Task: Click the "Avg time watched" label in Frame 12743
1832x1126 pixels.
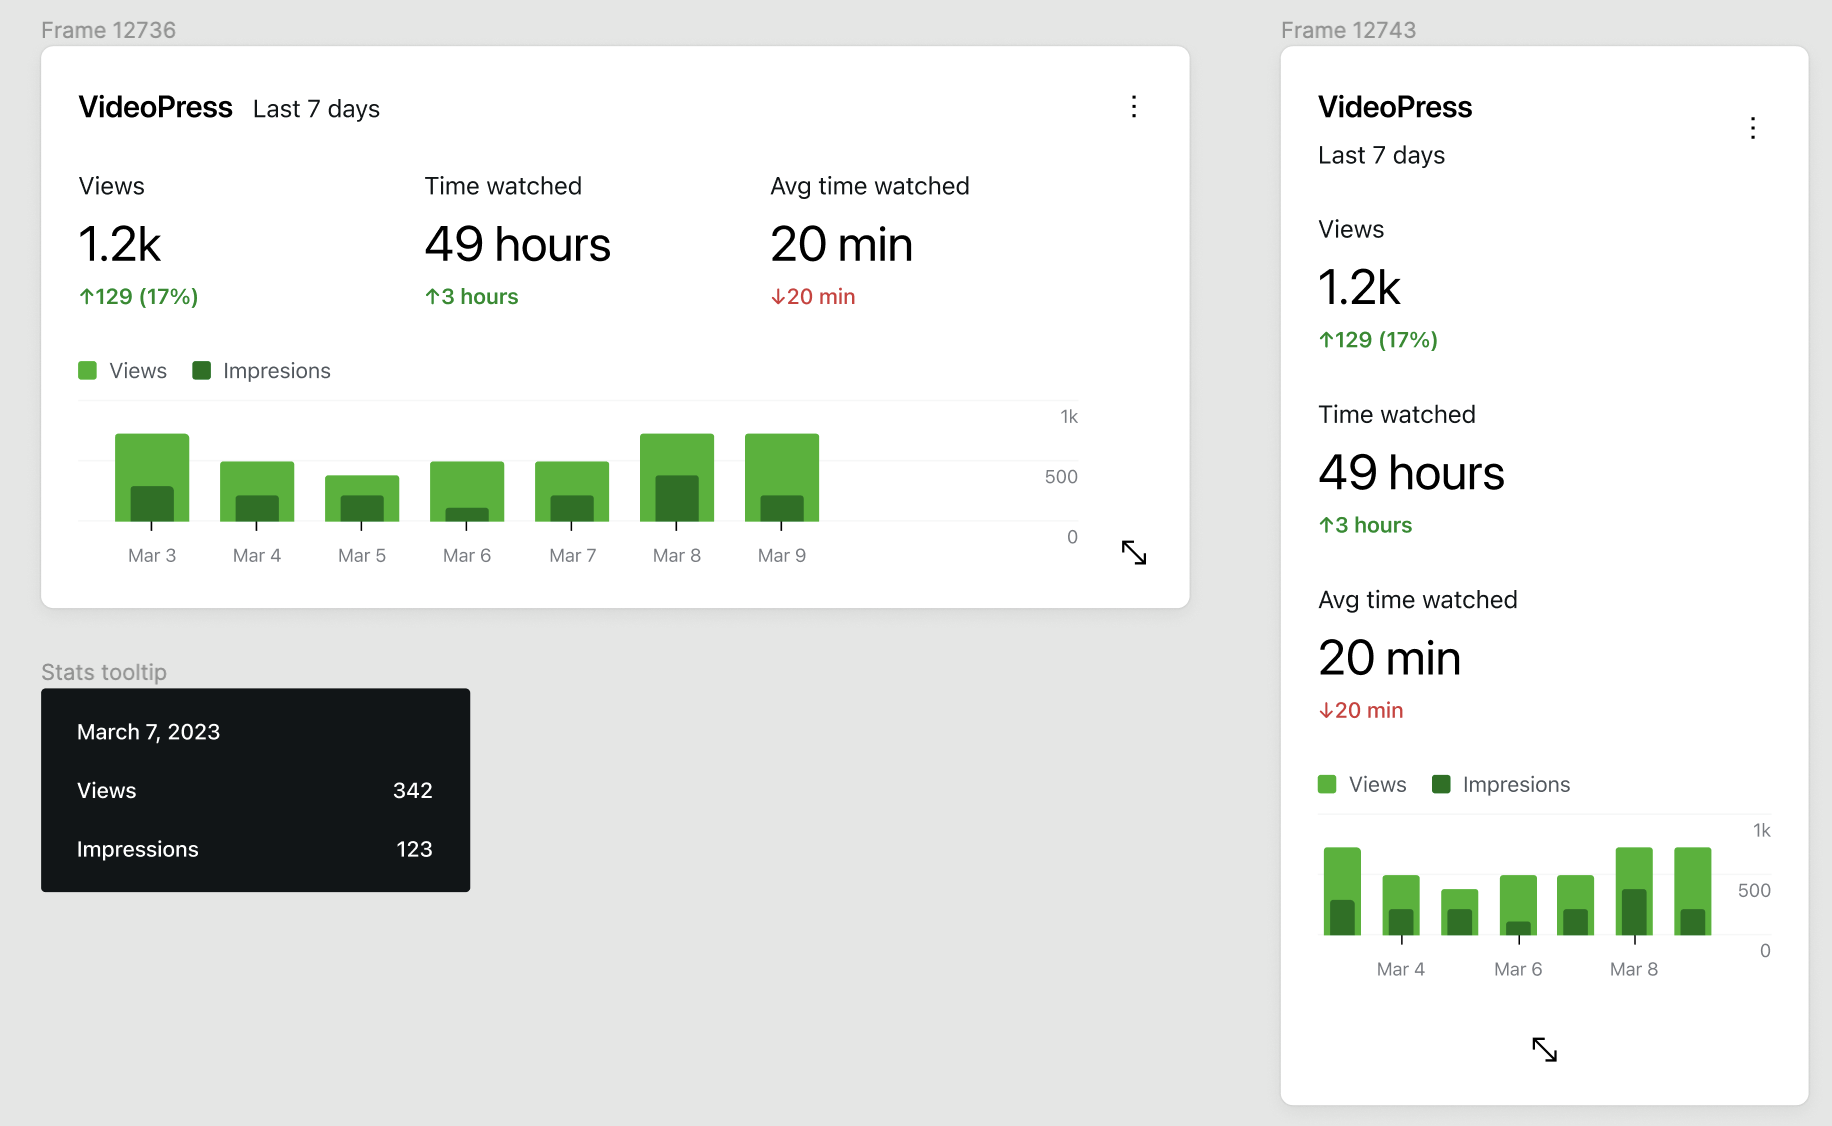Action: (x=1418, y=600)
